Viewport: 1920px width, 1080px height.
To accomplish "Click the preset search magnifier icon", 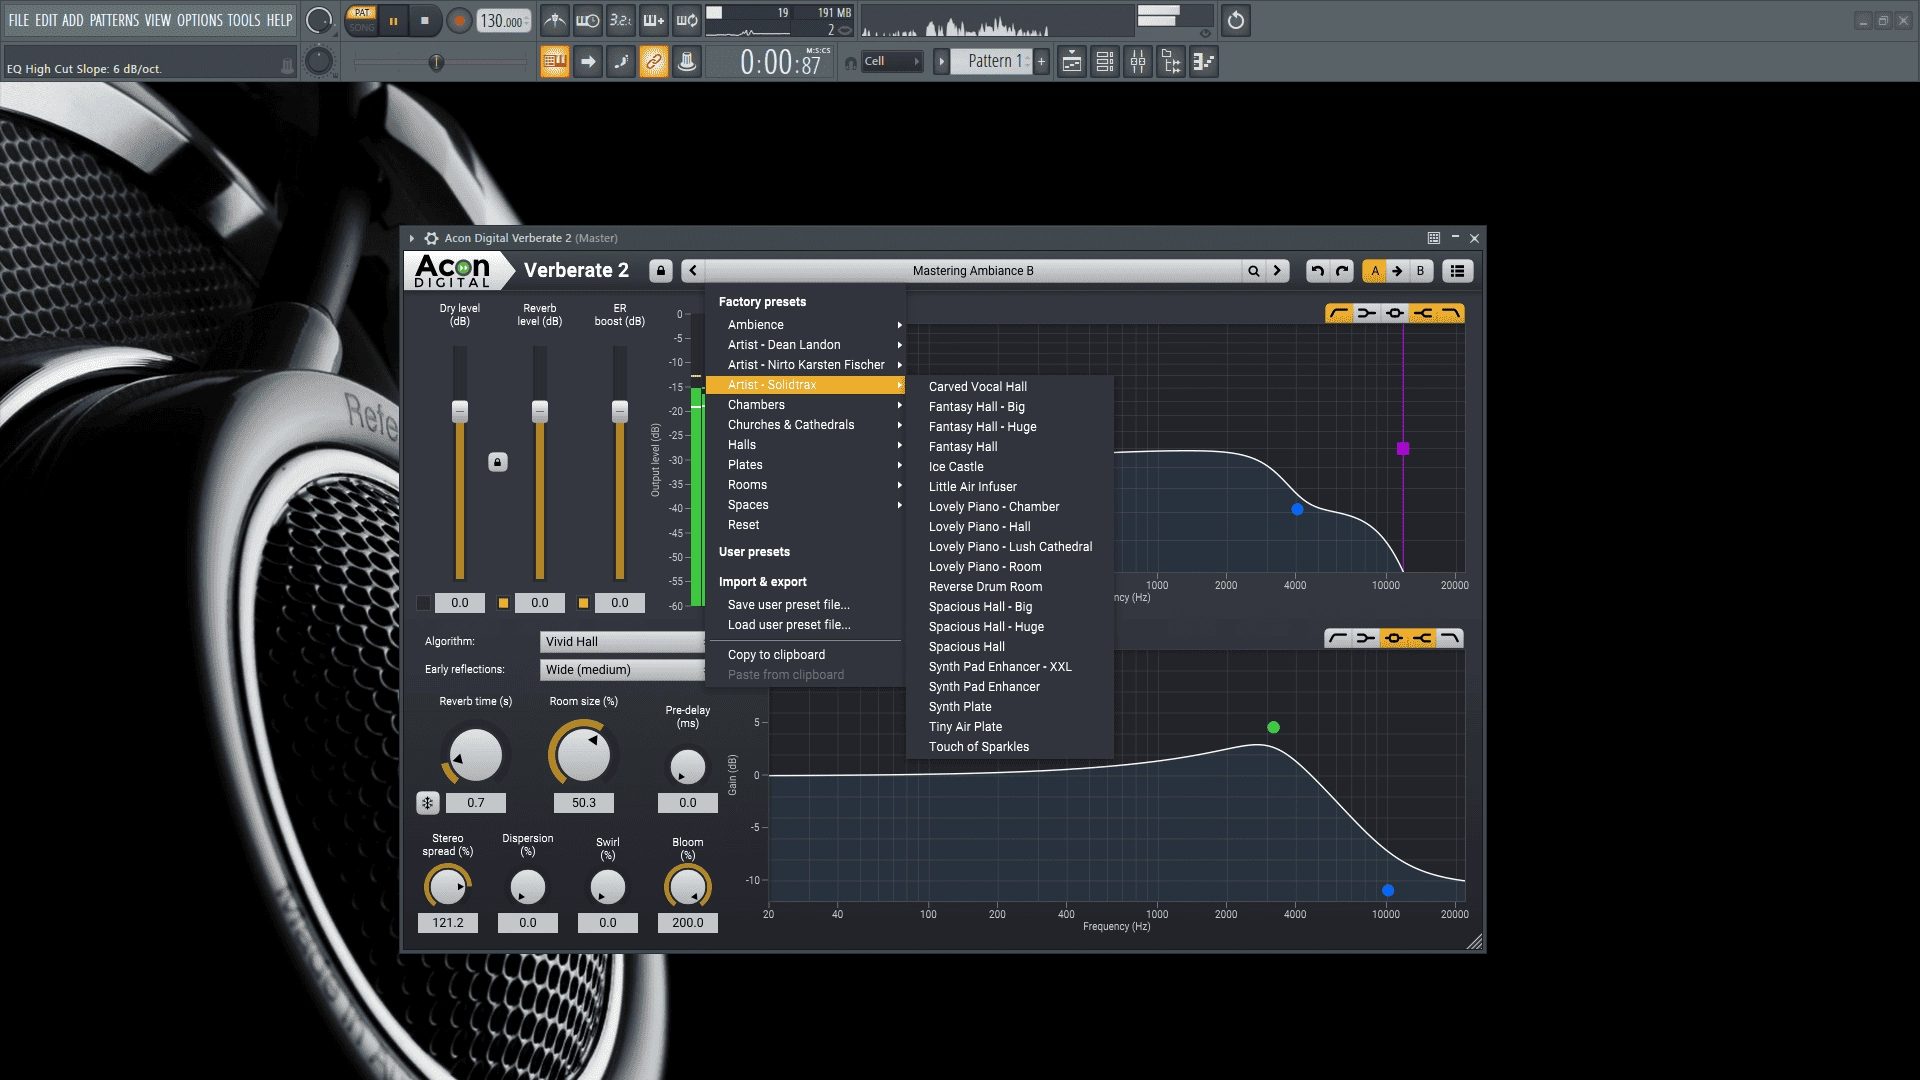I will tap(1253, 271).
